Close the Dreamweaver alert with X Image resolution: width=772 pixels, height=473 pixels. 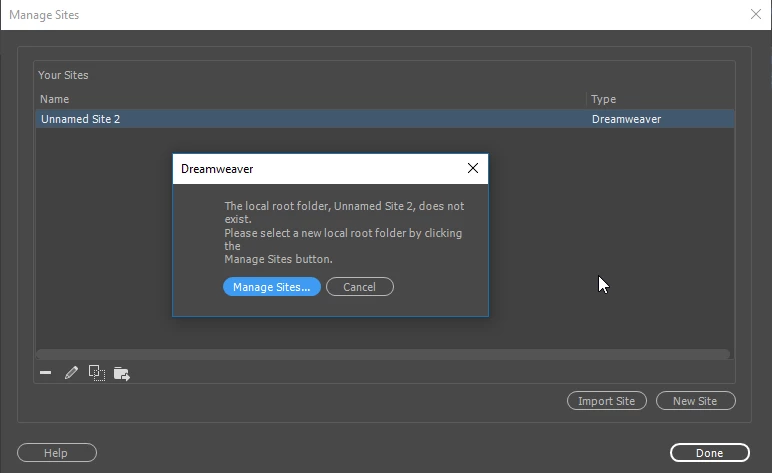tap(473, 168)
